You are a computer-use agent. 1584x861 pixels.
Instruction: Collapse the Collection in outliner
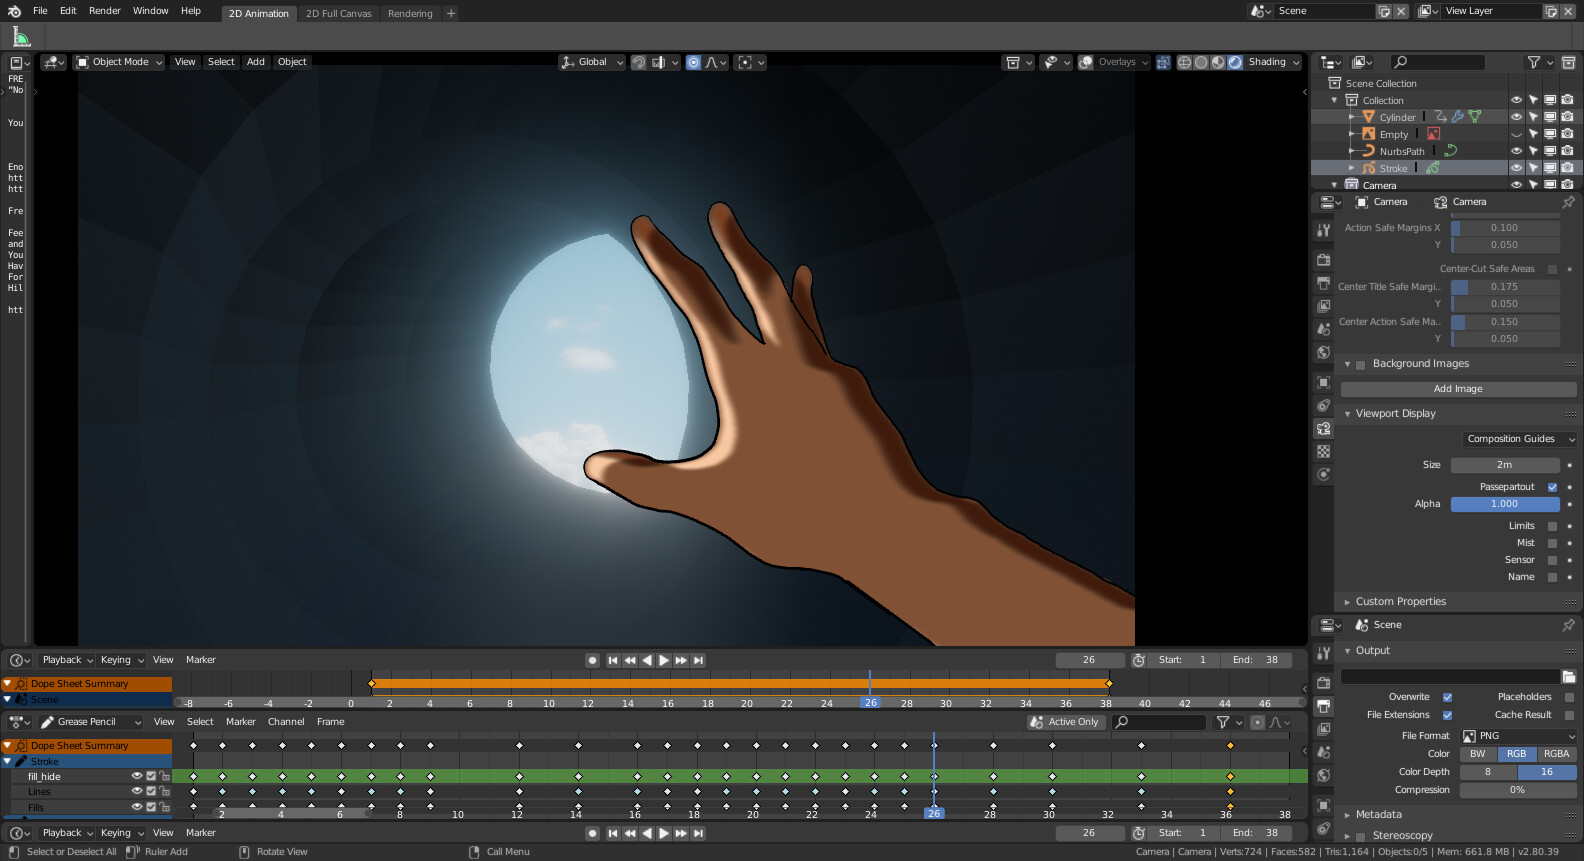(1334, 100)
